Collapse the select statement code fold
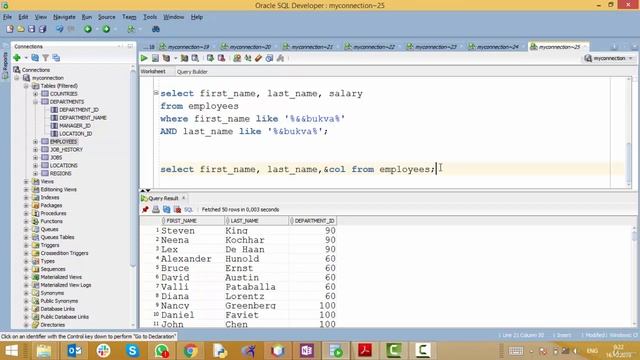Viewport: 640px width, 360px height. (x=156, y=93)
